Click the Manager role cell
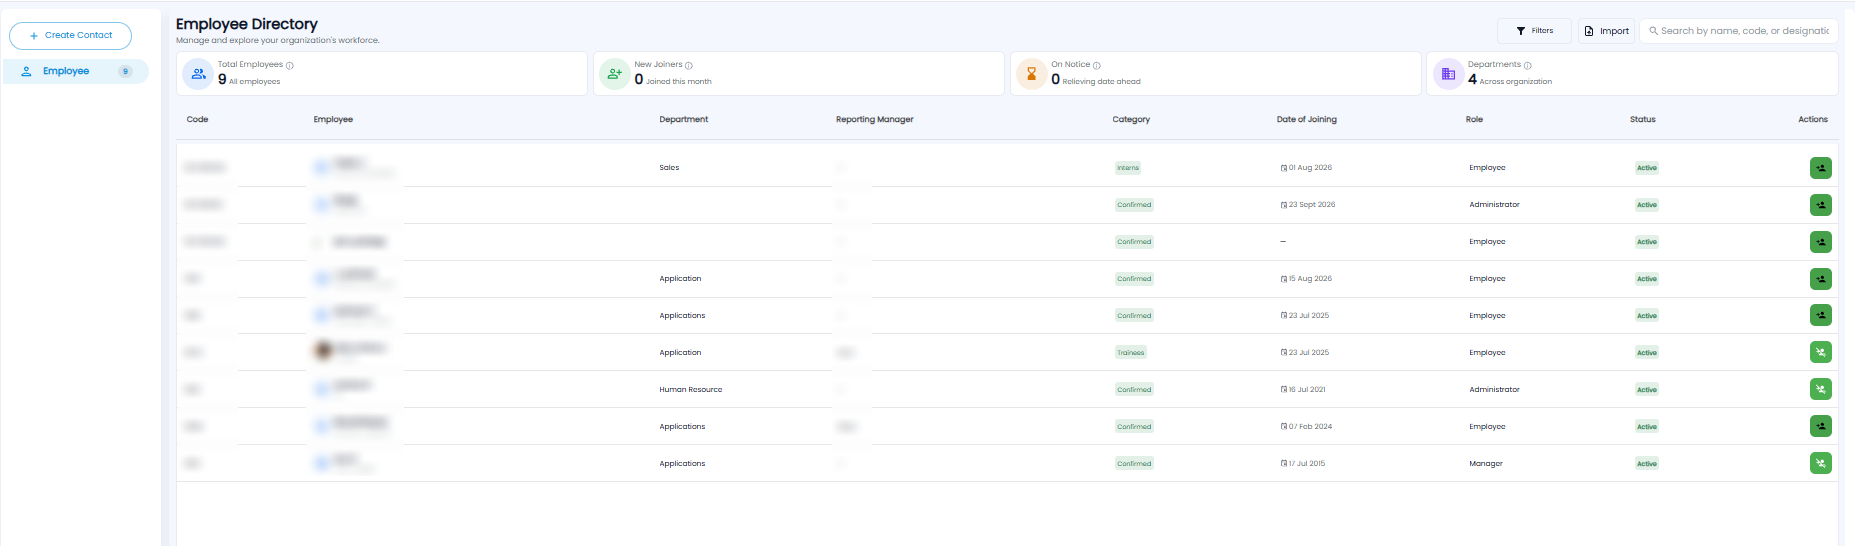 1486,464
